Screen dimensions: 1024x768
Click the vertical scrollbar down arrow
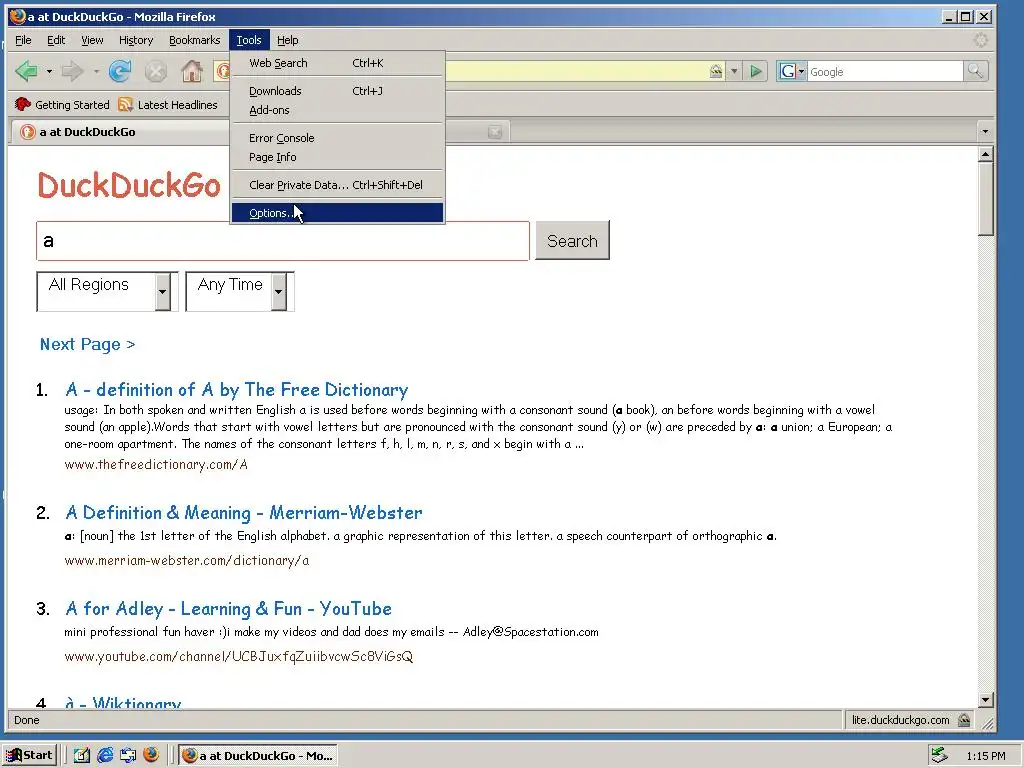pos(985,700)
